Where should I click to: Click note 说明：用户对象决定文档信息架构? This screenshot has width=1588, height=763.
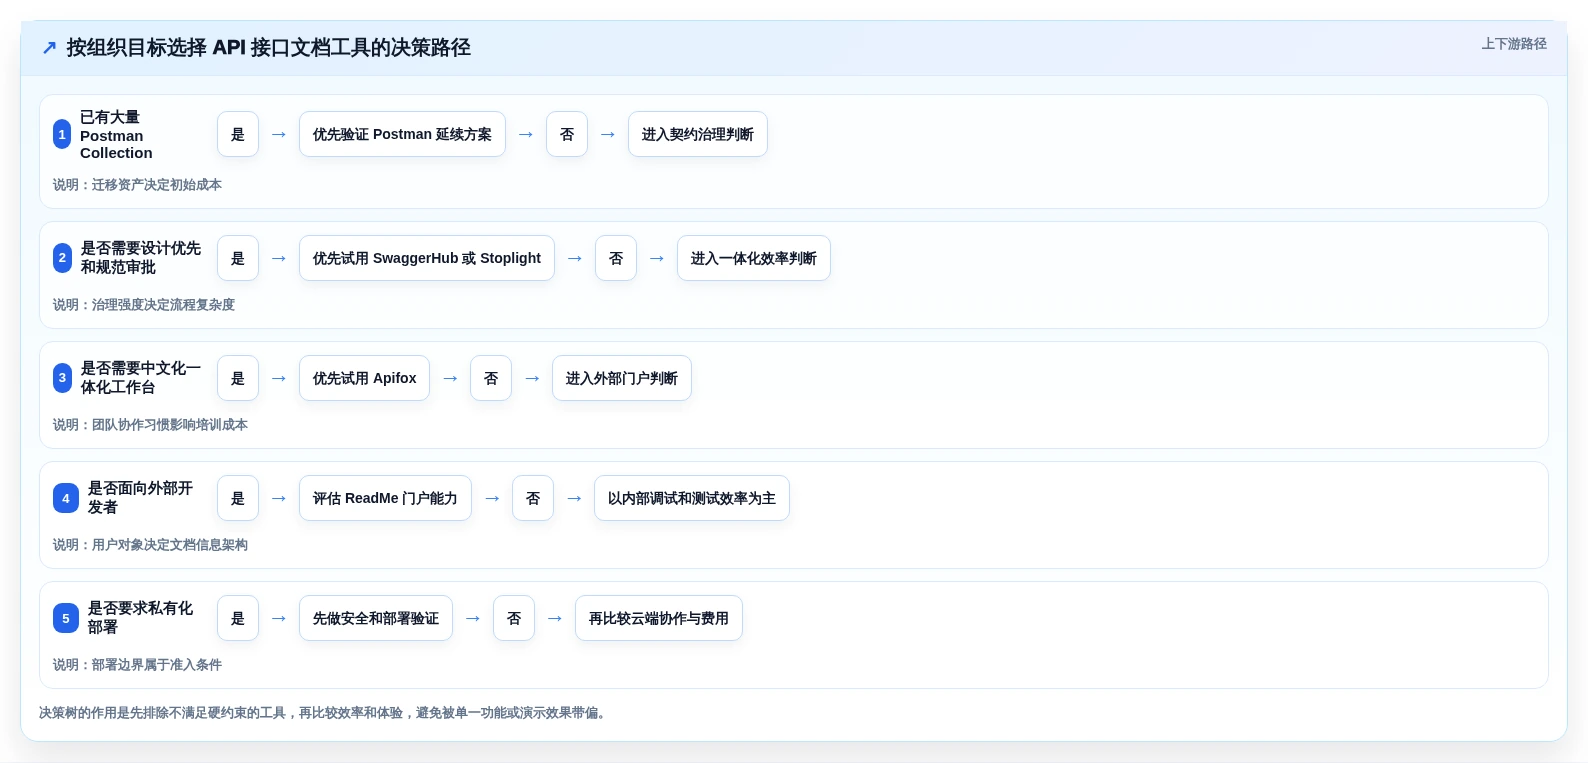pyautogui.click(x=150, y=545)
